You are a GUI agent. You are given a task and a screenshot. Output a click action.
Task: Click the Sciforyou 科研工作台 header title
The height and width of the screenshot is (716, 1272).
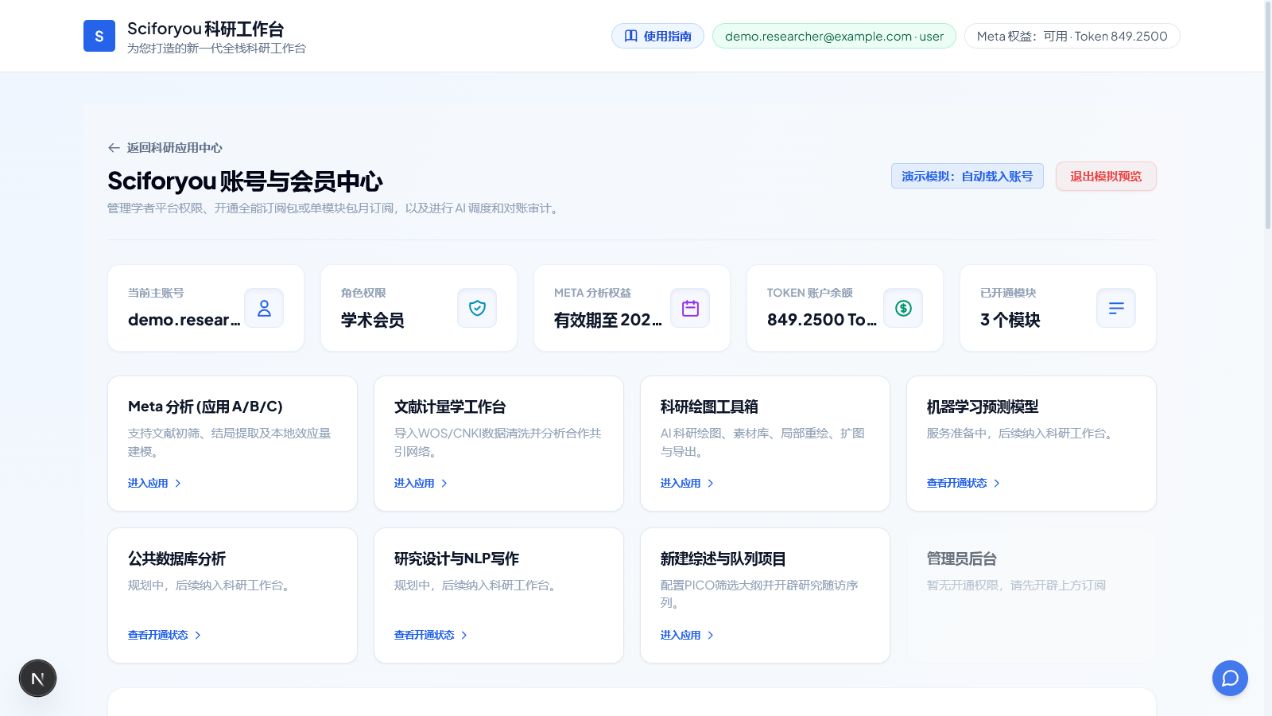[x=205, y=29]
